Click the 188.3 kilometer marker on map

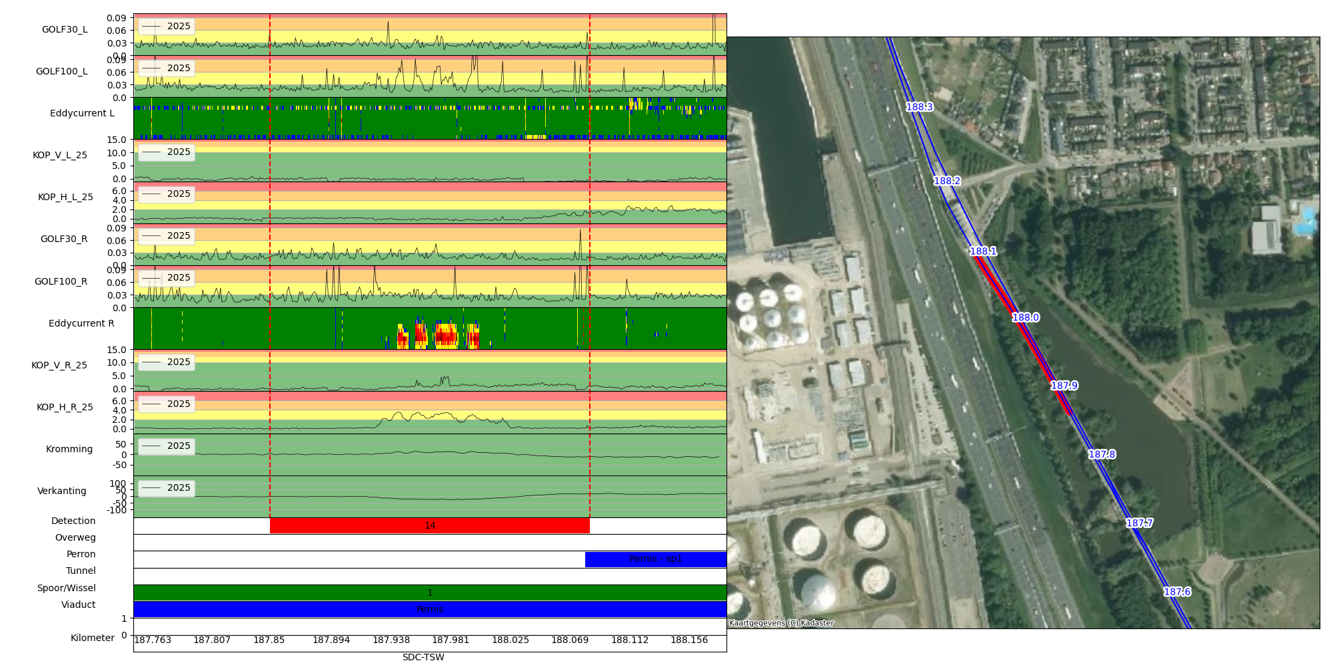point(920,107)
